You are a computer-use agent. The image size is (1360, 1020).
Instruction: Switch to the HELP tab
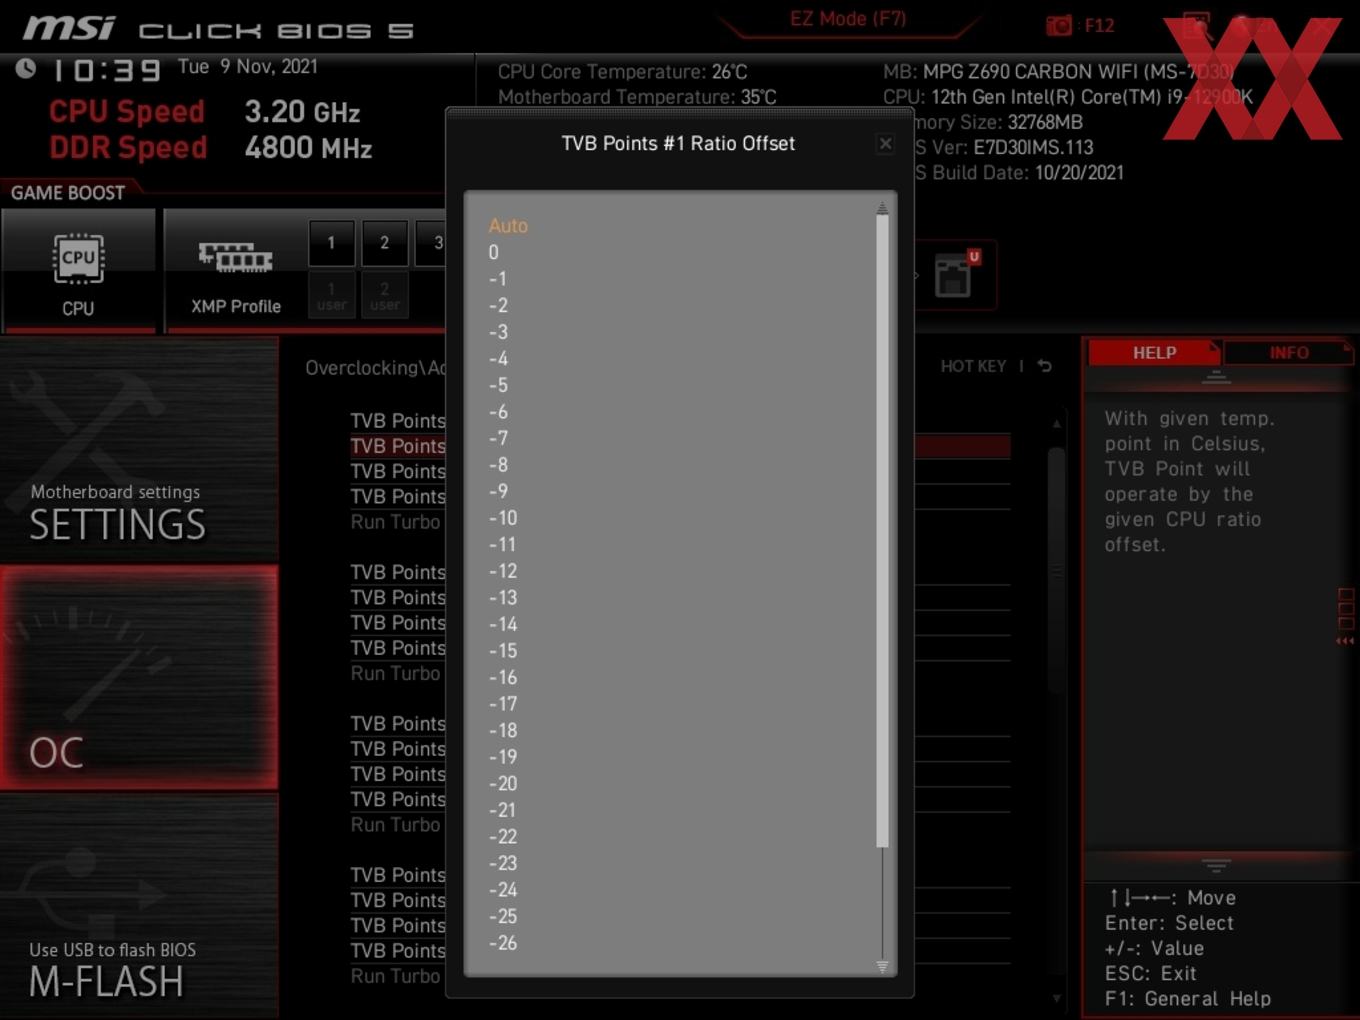[1154, 352]
